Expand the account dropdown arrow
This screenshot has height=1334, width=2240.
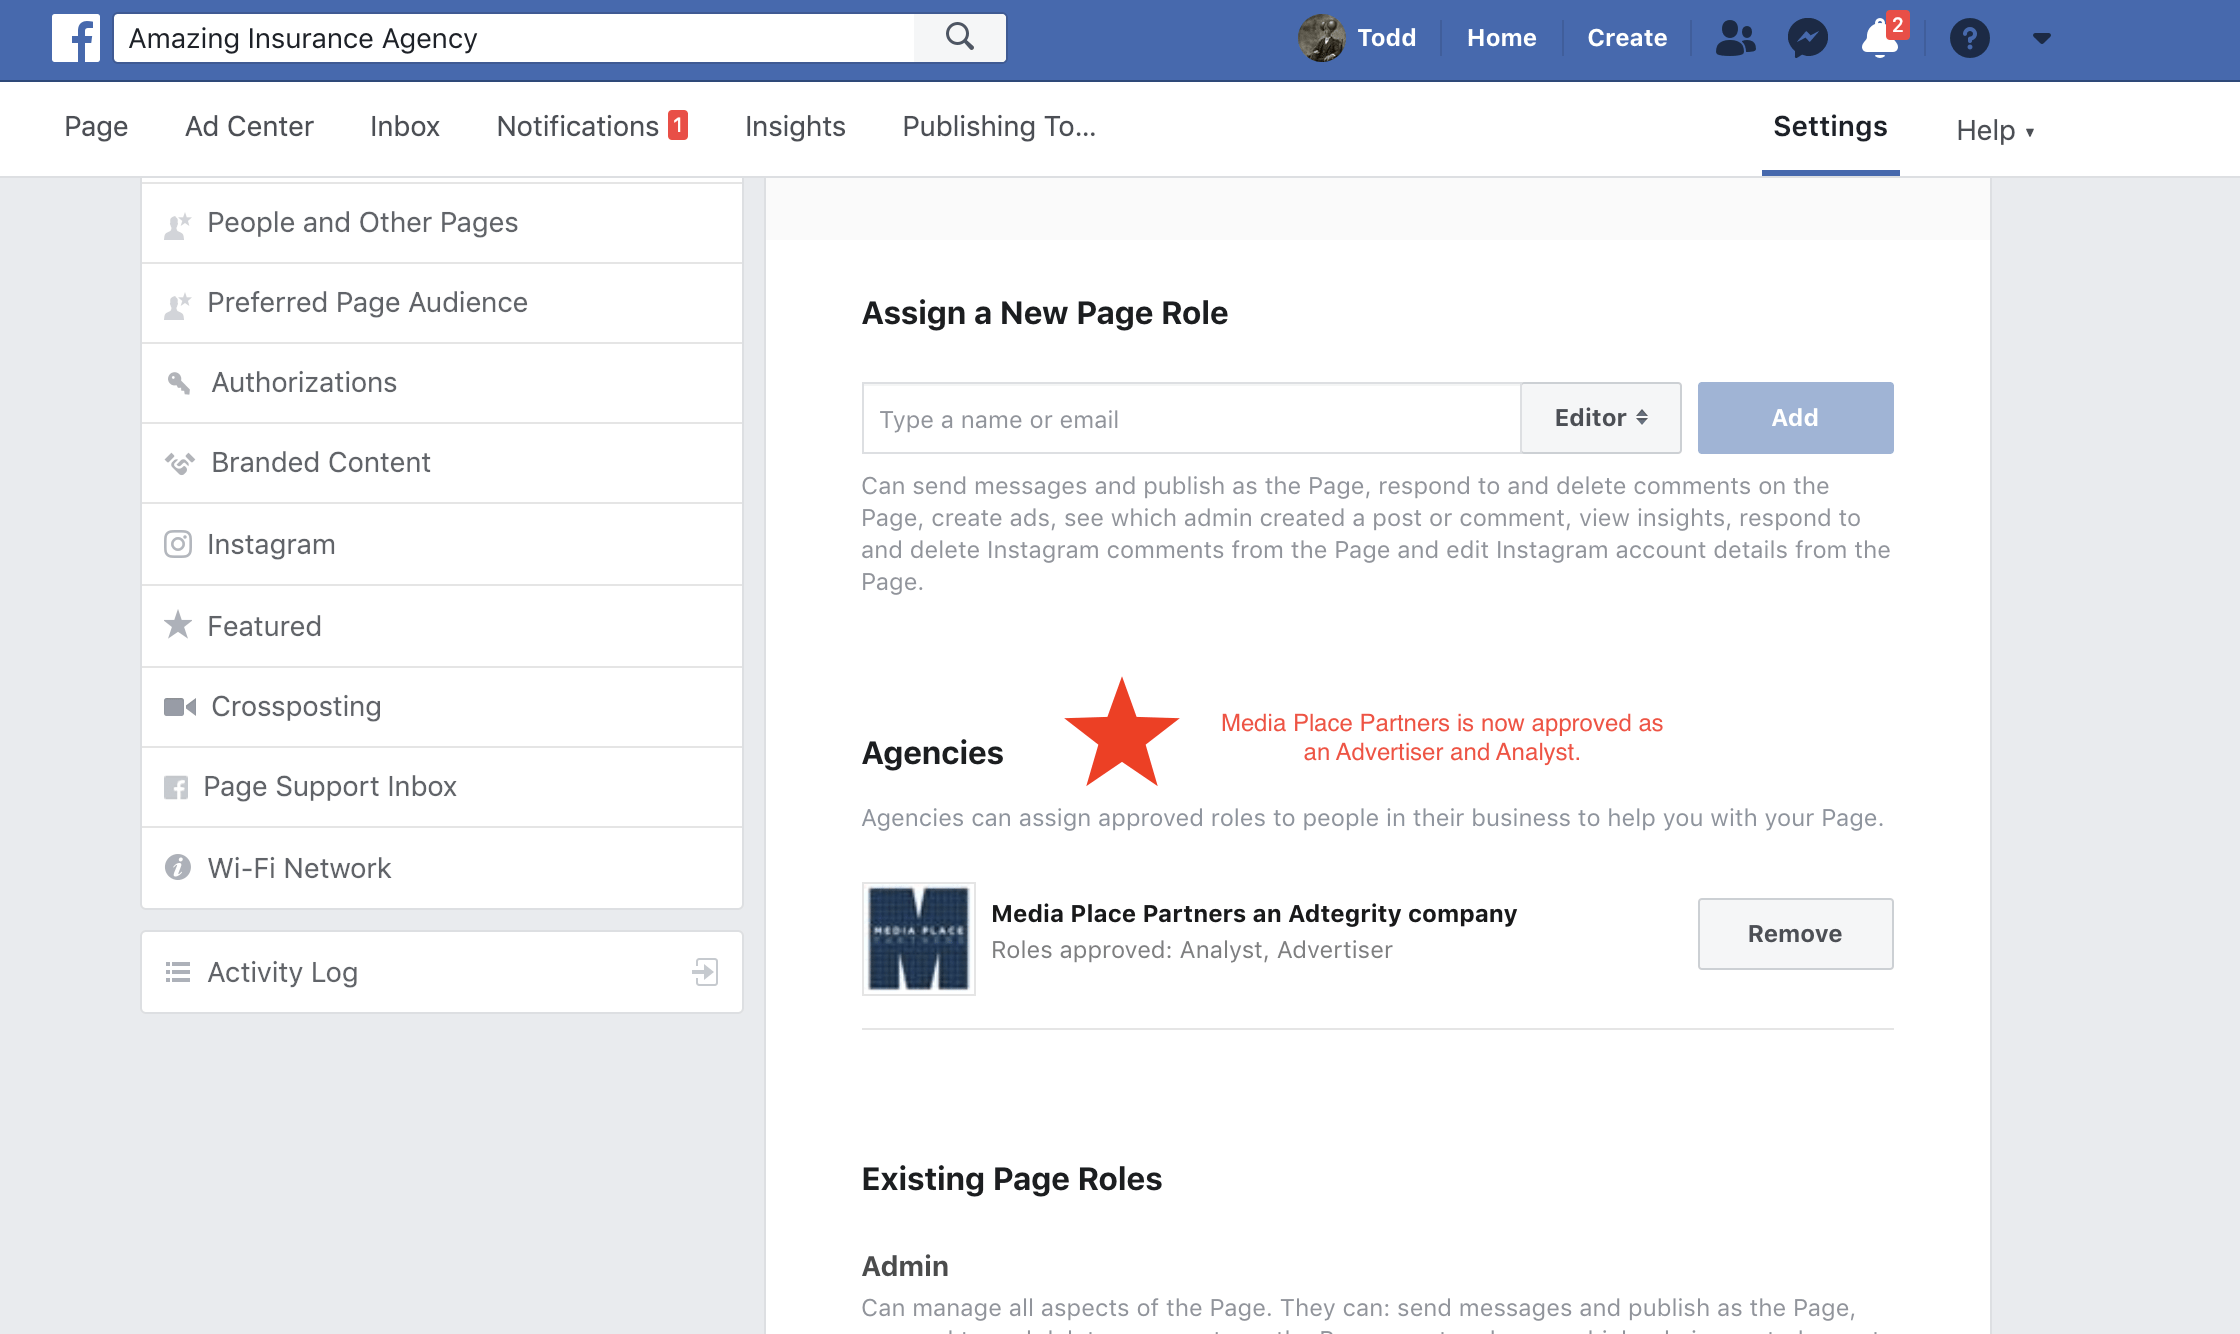coord(2042,38)
